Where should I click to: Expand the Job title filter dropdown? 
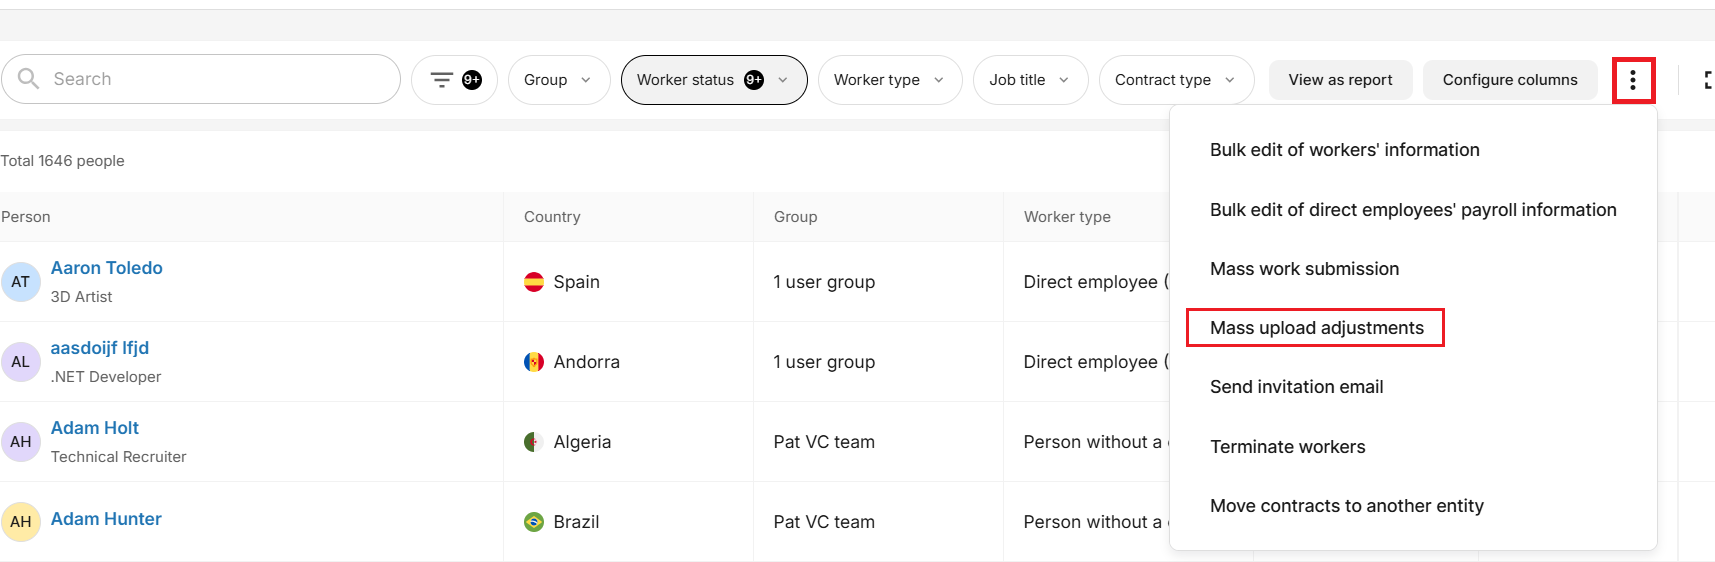pyautogui.click(x=1031, y=80)
